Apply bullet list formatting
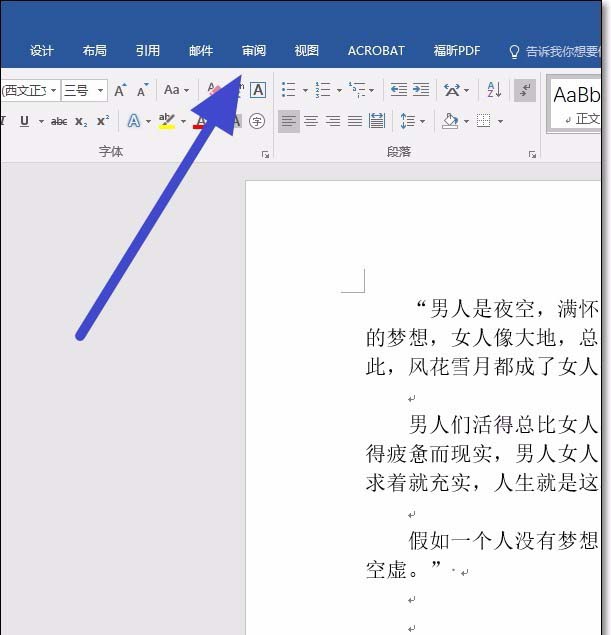The height and width of the screenshot is (635, 611). pyautogui.click(x=289, y=90)
